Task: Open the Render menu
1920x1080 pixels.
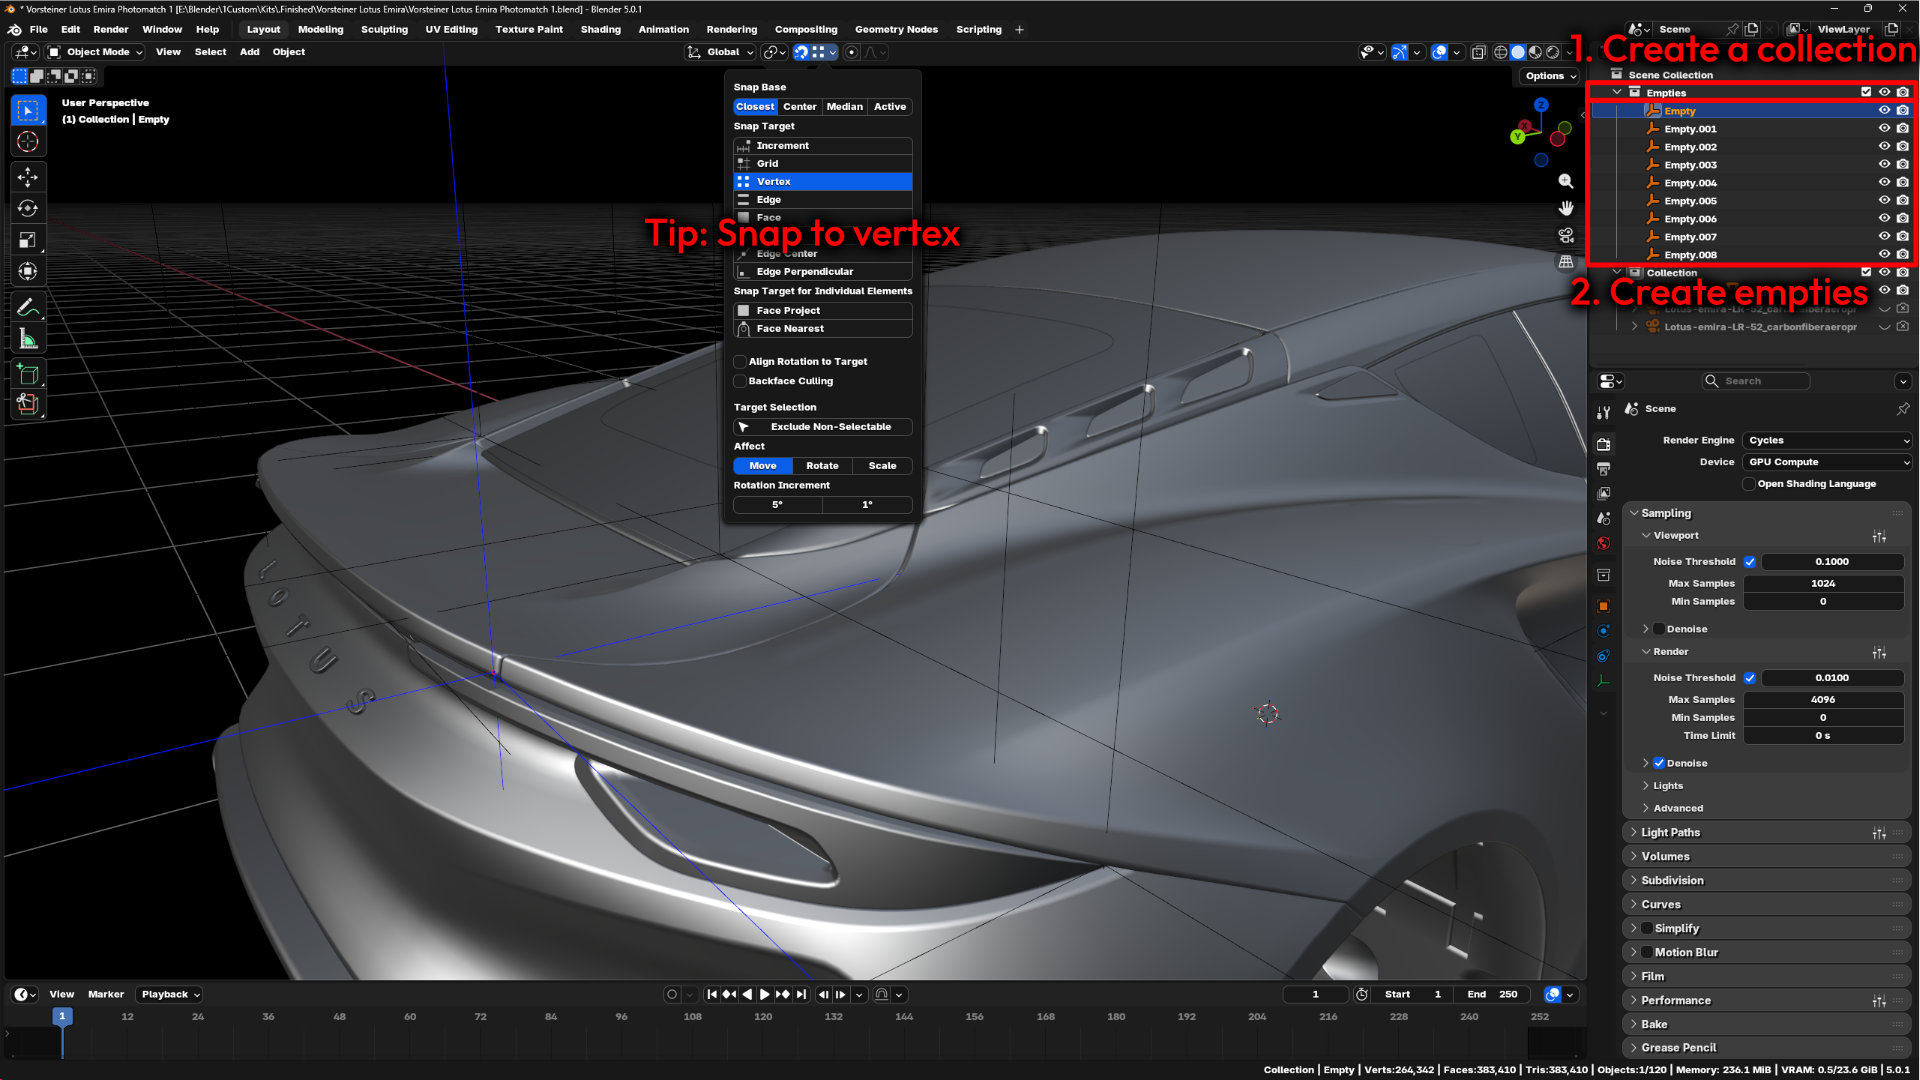Action: coord(111,29)
